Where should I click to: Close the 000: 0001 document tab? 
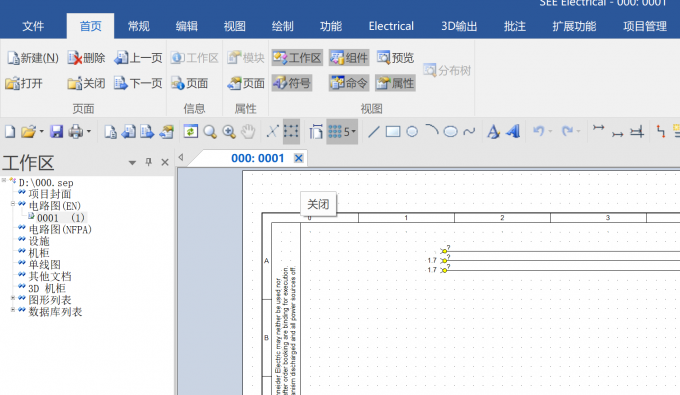click(x=298, y=158)
